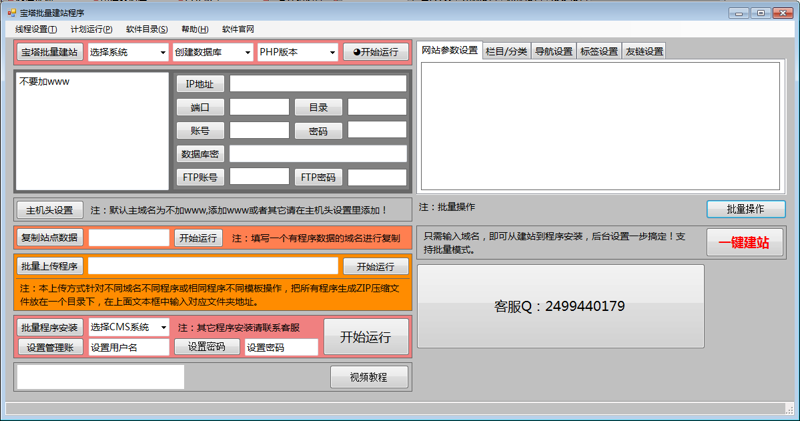Open the 线程设置 menu

[x=36, y=30]
